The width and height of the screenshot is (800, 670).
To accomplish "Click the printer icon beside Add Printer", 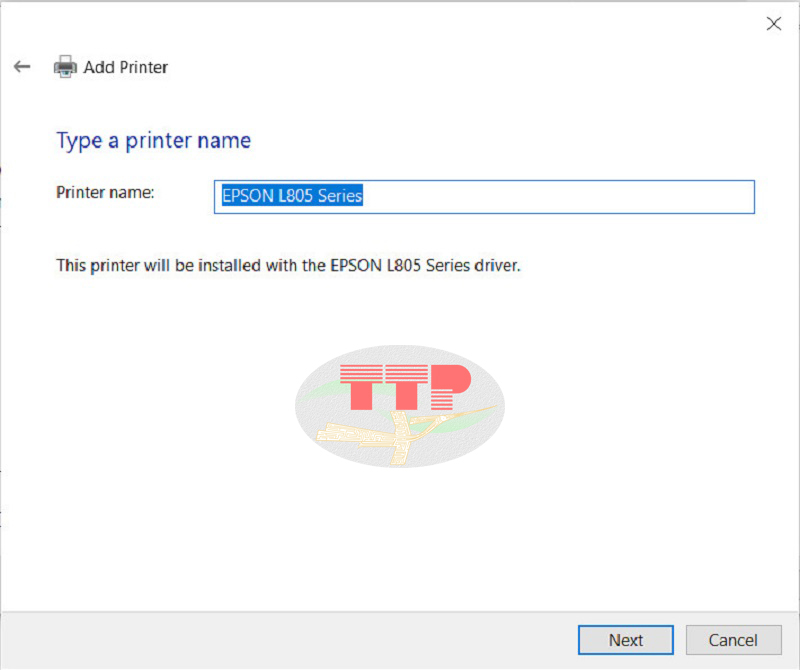I will click(65, 66).
